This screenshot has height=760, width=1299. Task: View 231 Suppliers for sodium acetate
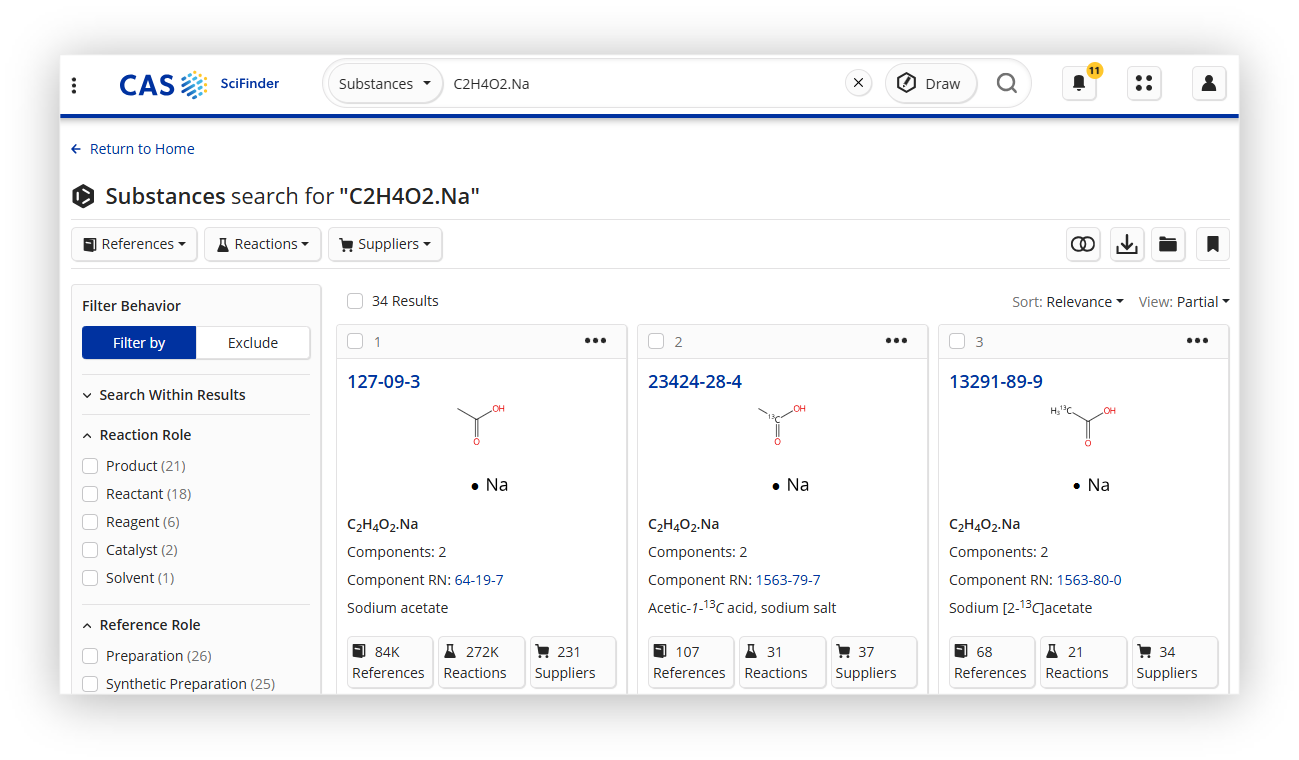pos(572,662)
